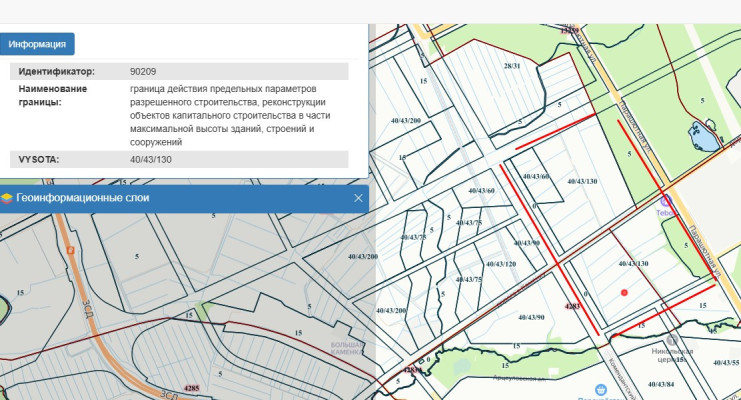The width and height of the screenshot is (741, 400).
Task: Click the Наименование границы description text
Action: pyautogui.click(x=229, y=115)
